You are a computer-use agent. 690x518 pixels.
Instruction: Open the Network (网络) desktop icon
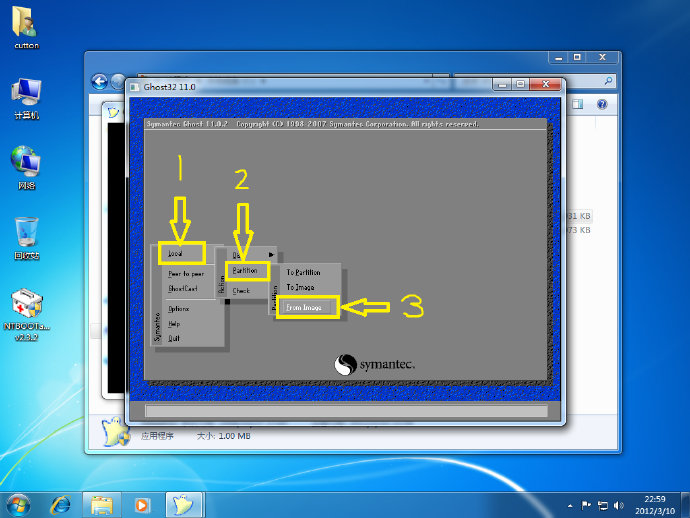[26, 168]
